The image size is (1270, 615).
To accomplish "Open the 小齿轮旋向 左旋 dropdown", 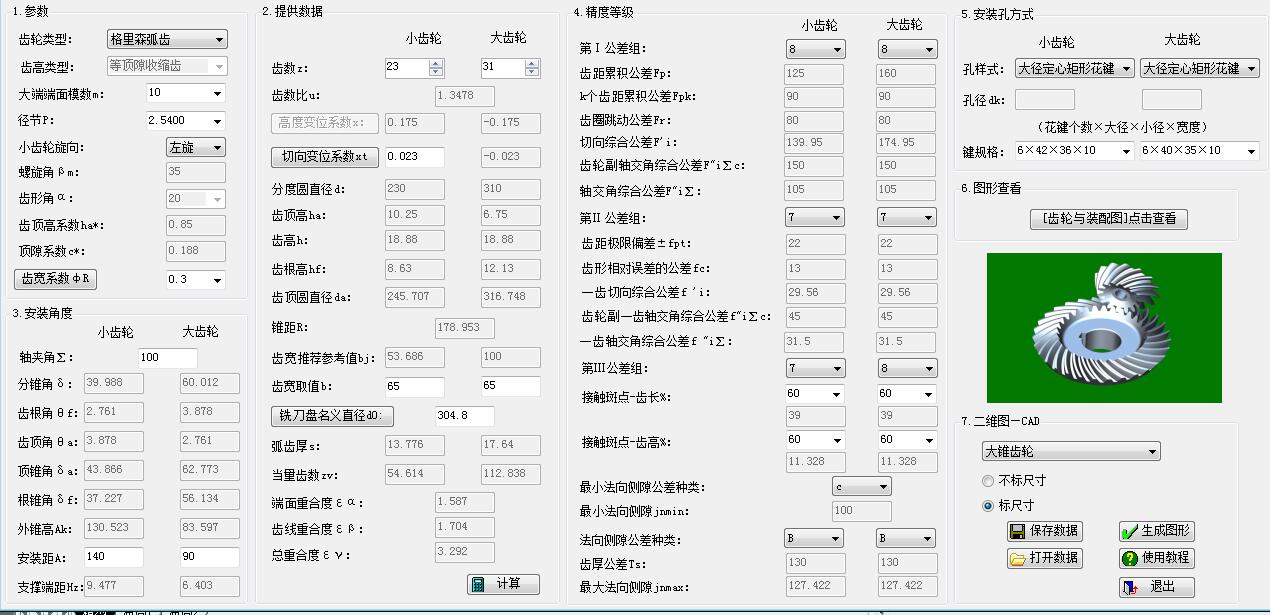I will (196, 147).
